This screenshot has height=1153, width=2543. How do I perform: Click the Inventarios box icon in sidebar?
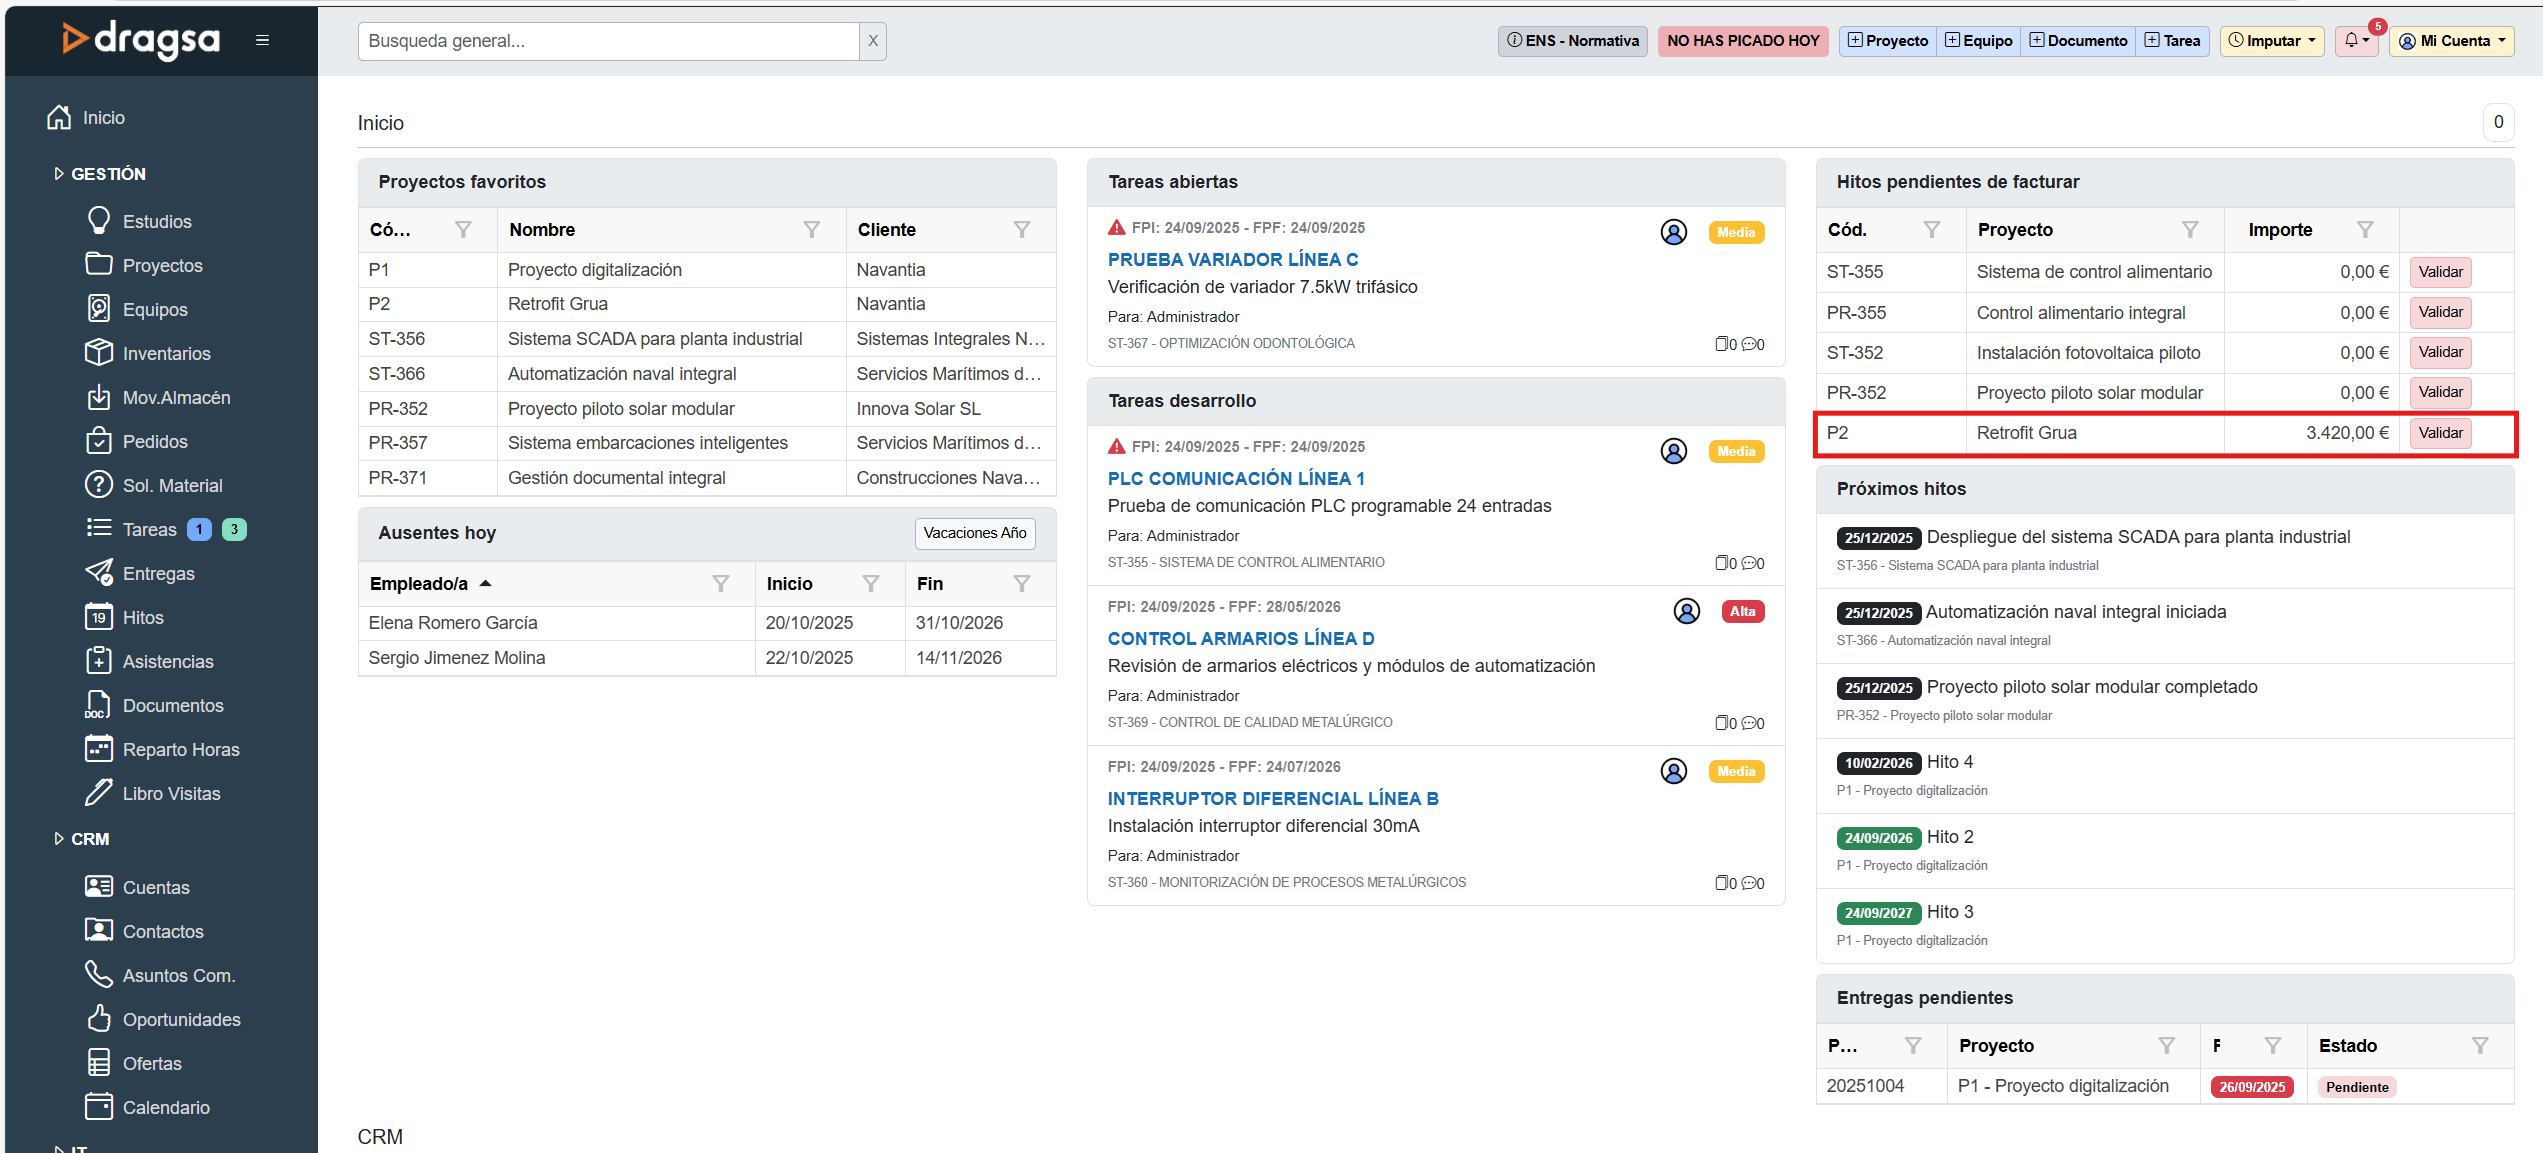98,353
